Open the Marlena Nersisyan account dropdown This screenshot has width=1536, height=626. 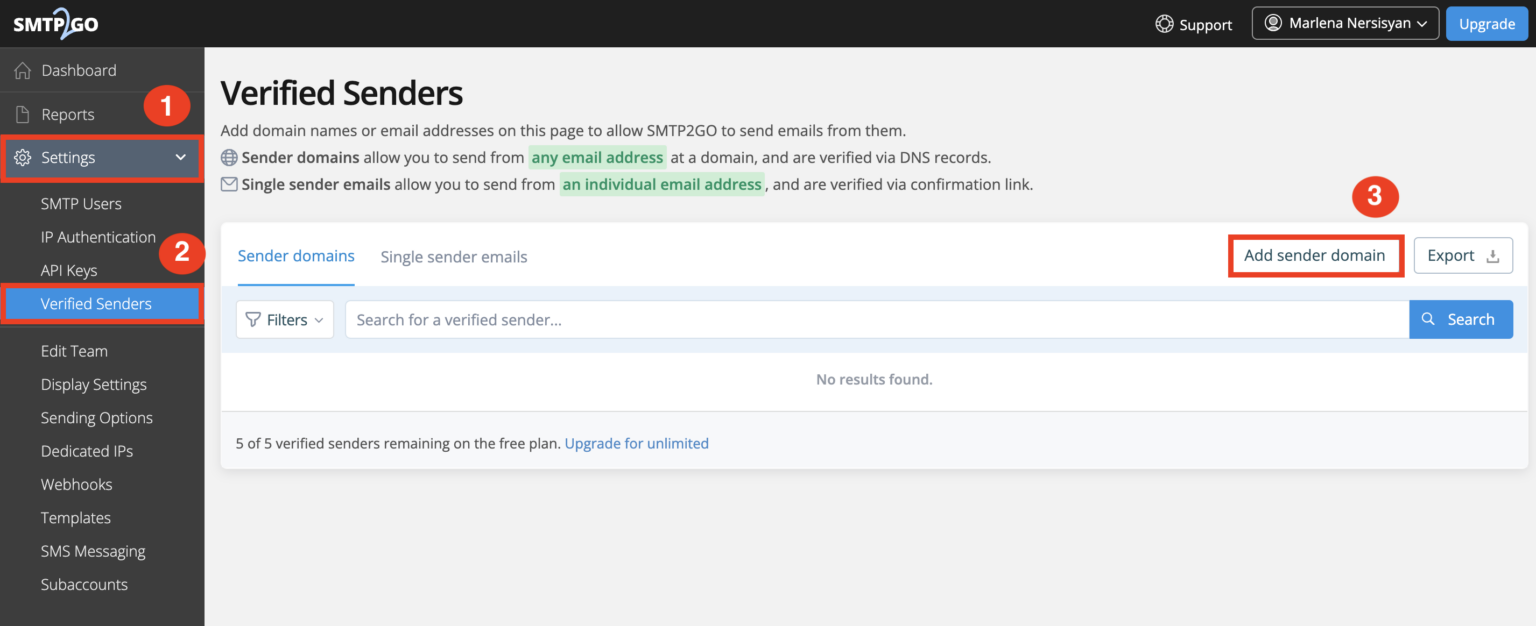pyautogui.click(x=1345, y=22)
